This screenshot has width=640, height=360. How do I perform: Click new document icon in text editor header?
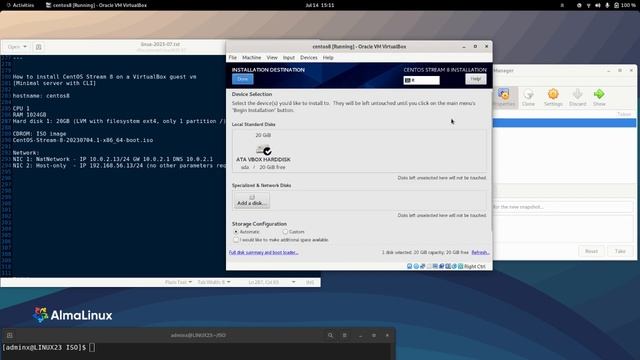tap(38, 47)
